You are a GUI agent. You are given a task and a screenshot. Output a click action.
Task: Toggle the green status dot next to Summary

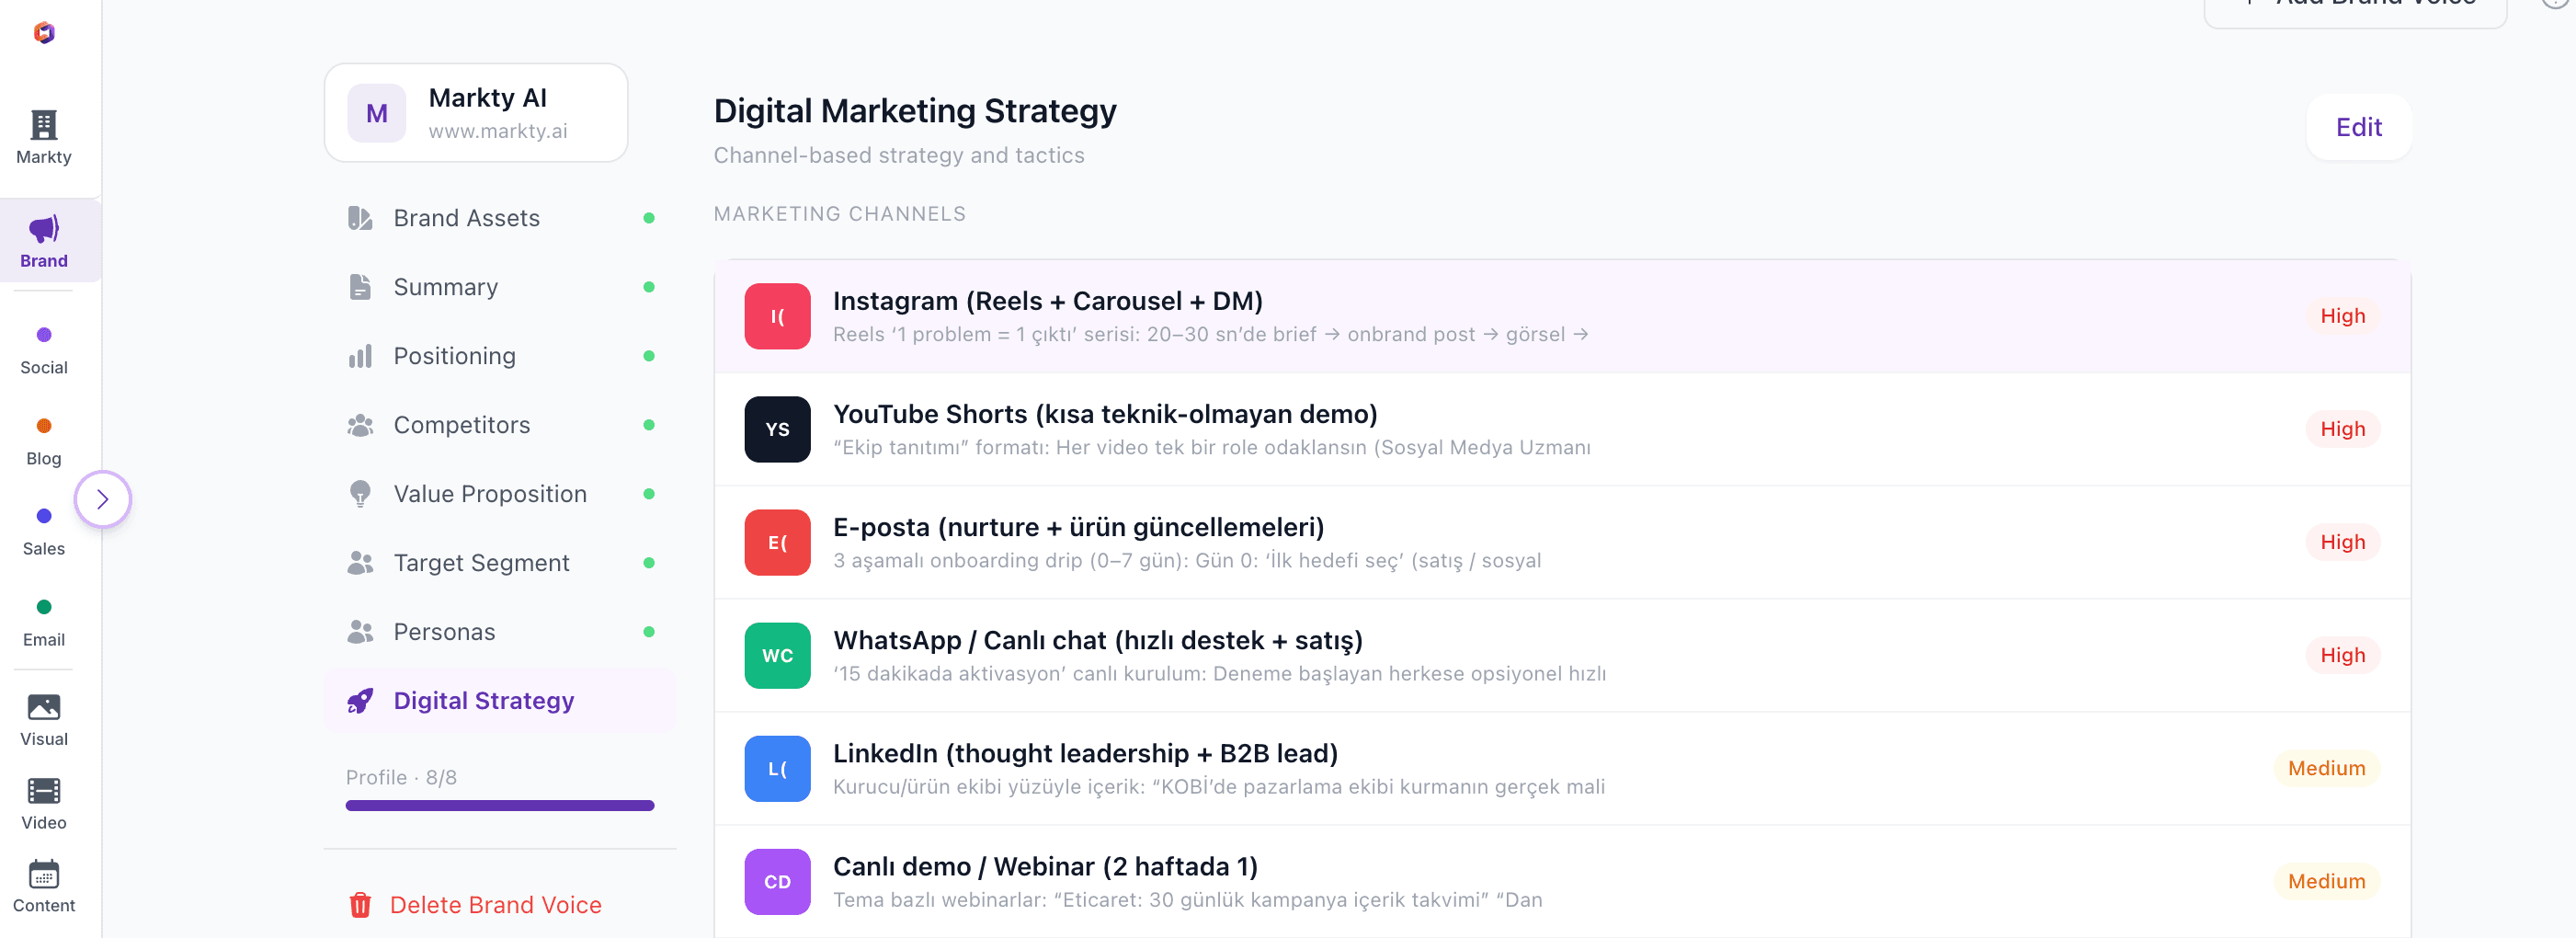point(650,286)
